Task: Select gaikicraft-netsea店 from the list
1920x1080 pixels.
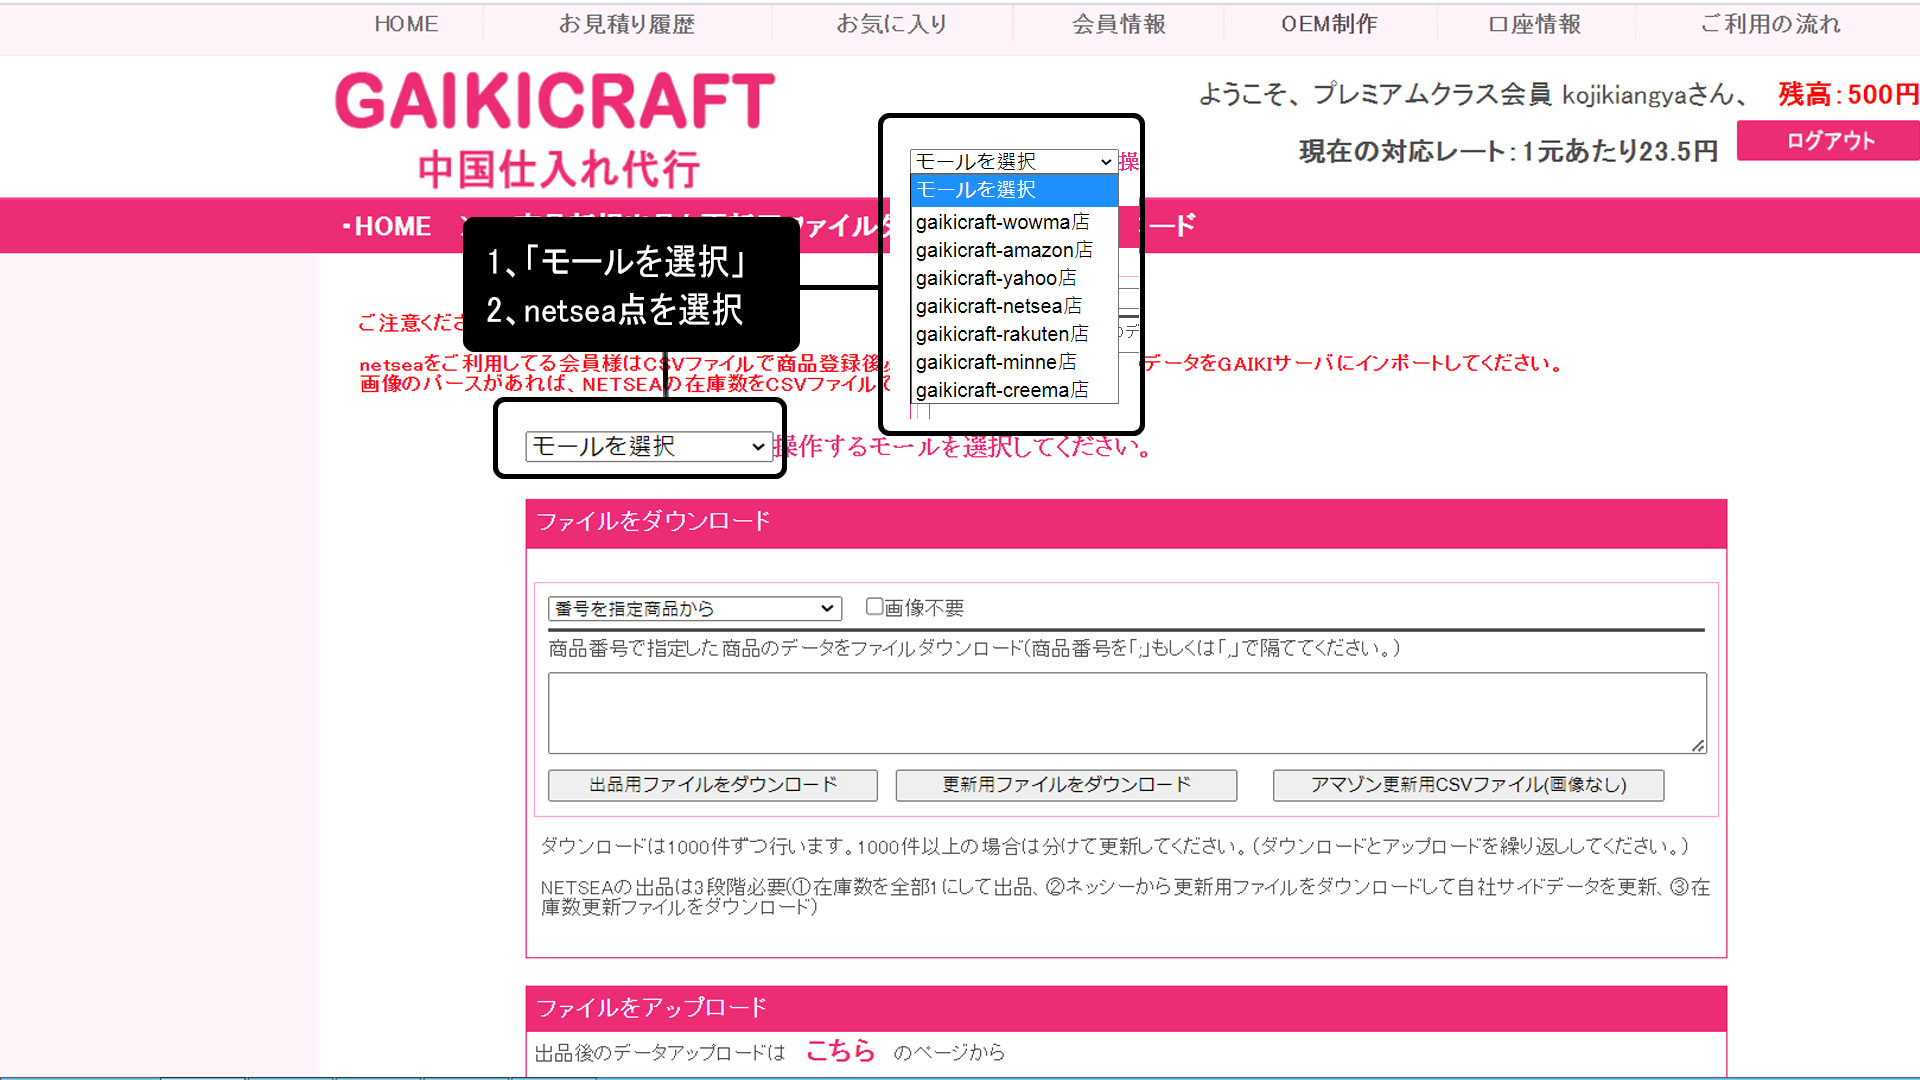Action: click(x=998, y=306)
